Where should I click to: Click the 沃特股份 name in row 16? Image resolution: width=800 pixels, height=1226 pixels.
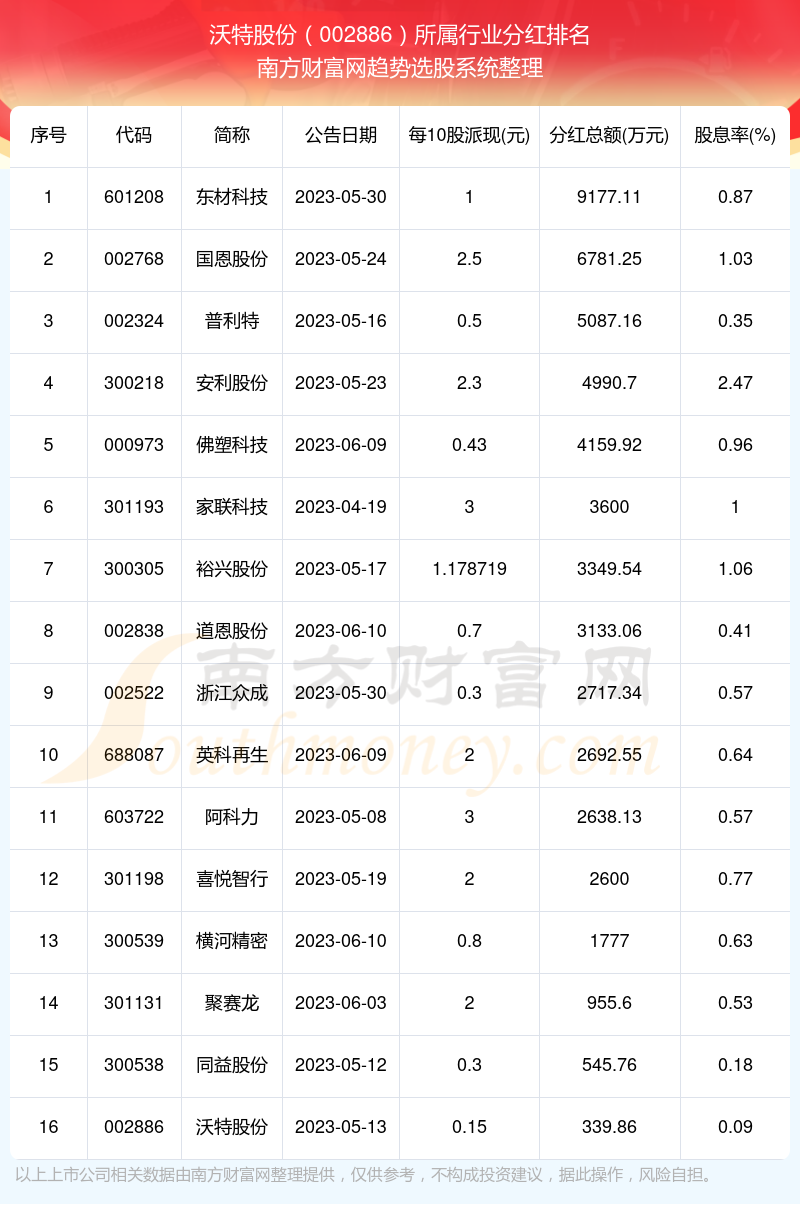click(232, 1127)
